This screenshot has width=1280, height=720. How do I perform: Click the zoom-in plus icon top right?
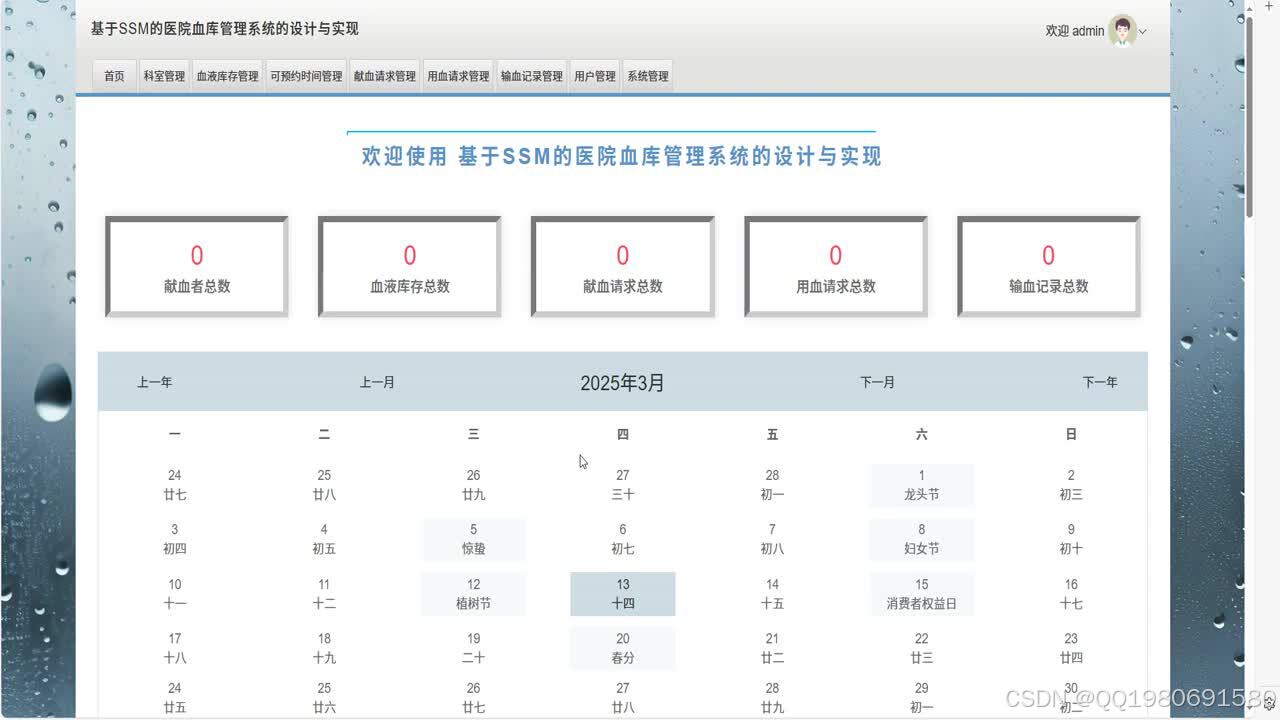point(1269,6)
